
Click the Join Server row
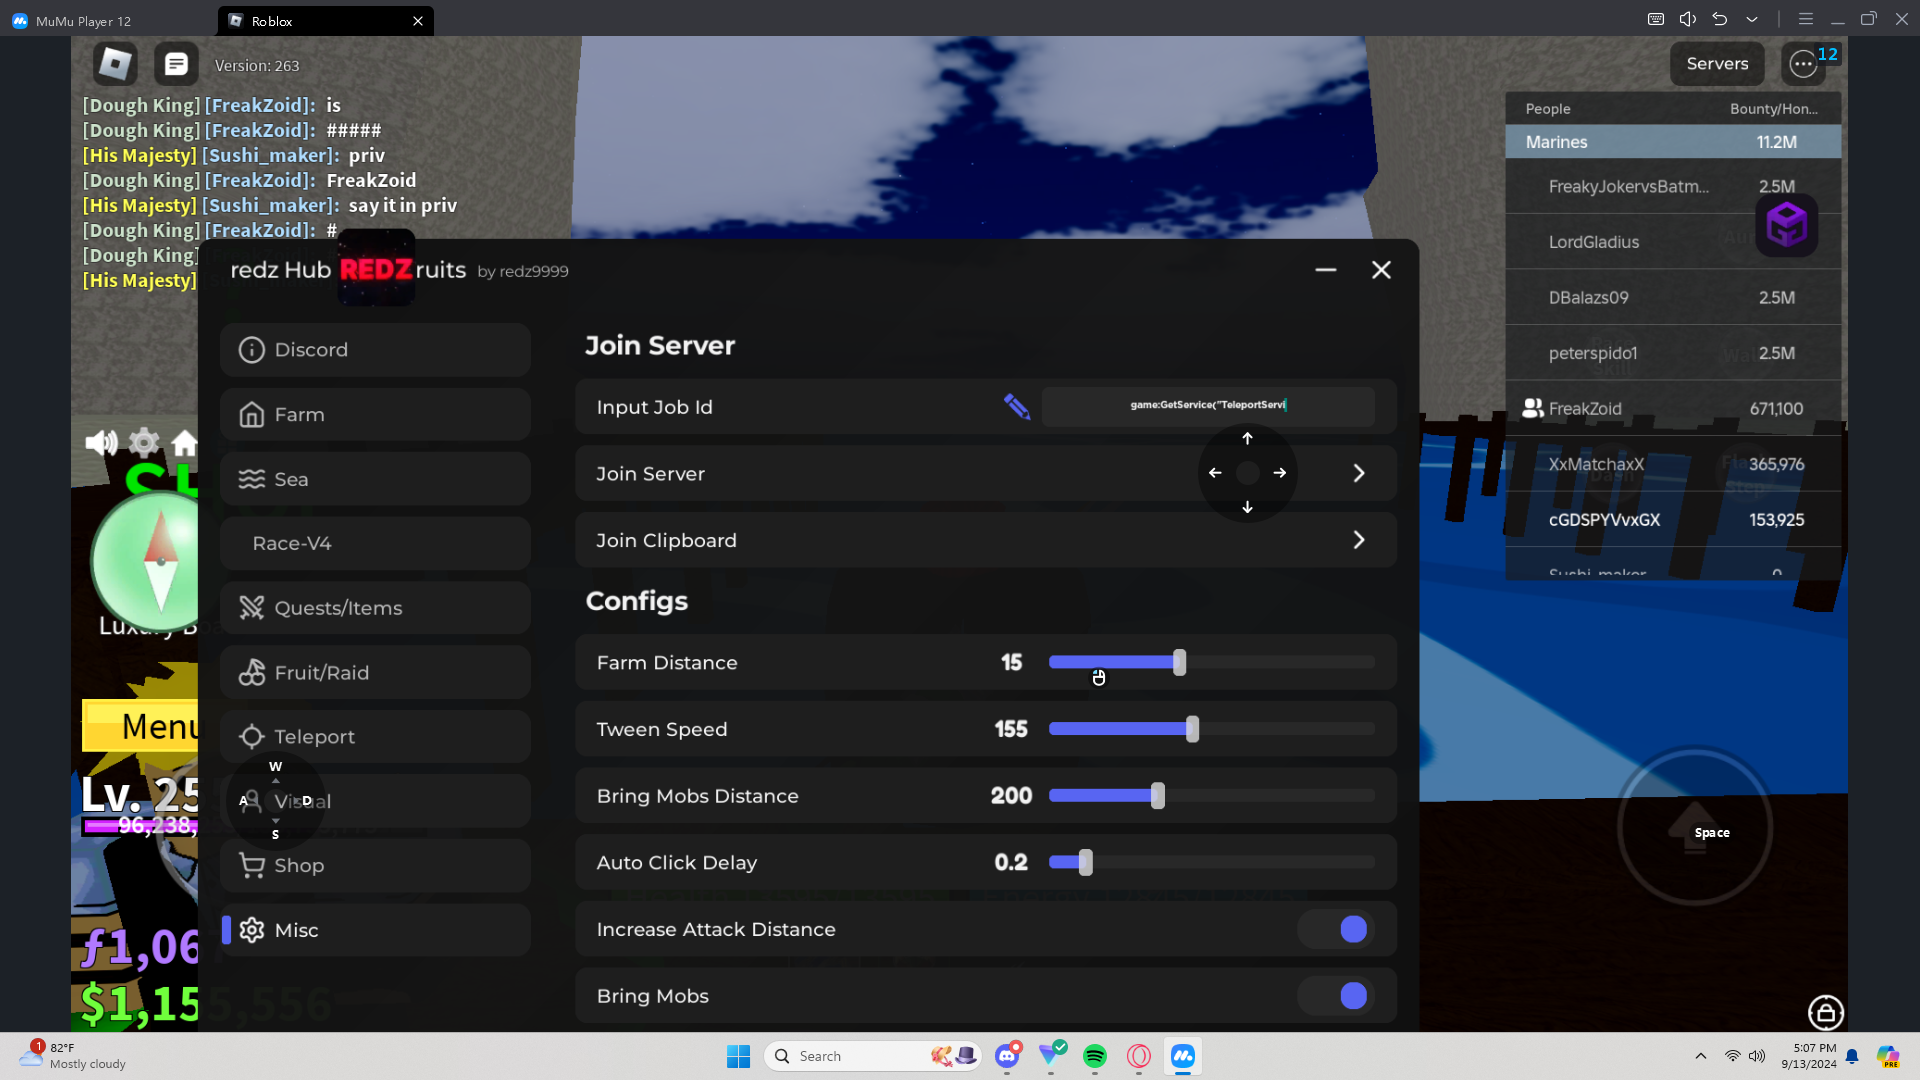click(x=985, y=473)
